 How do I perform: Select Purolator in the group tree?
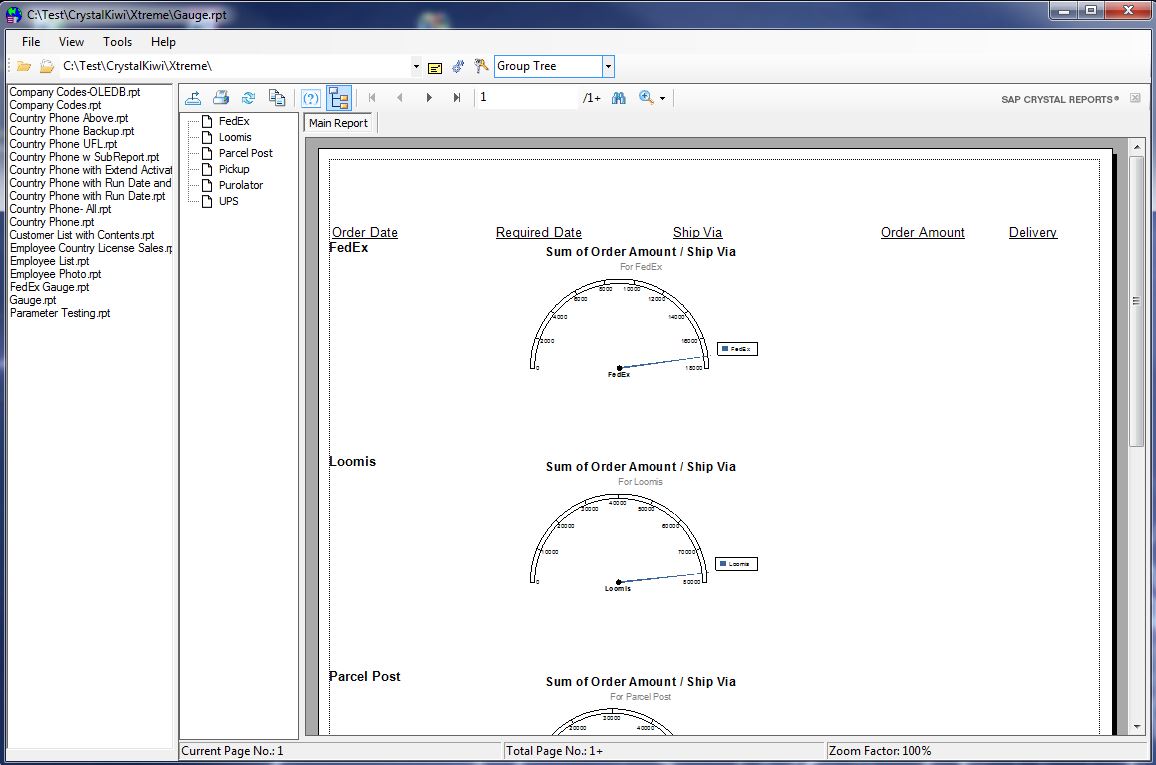point(240,185)
